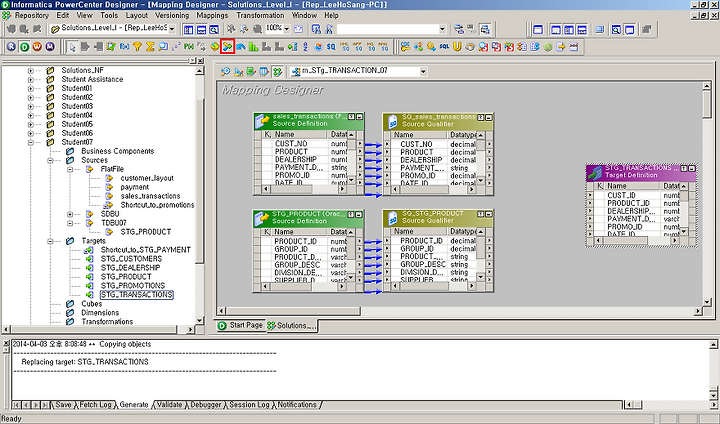Click the Stored Procedure transformation icon
This screenshot has height=424, width=720.
click(x=189, y=47)
